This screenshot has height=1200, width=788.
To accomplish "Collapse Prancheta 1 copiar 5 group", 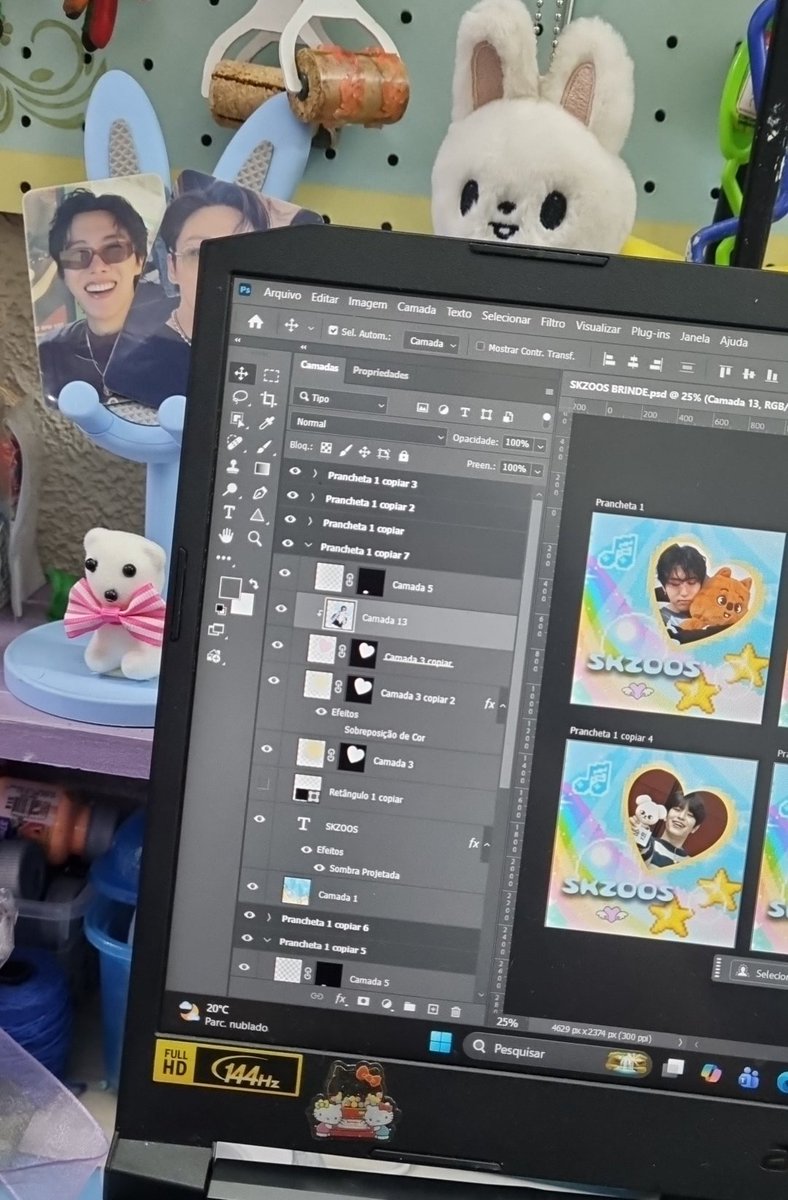I will click(x=267, y=941).
